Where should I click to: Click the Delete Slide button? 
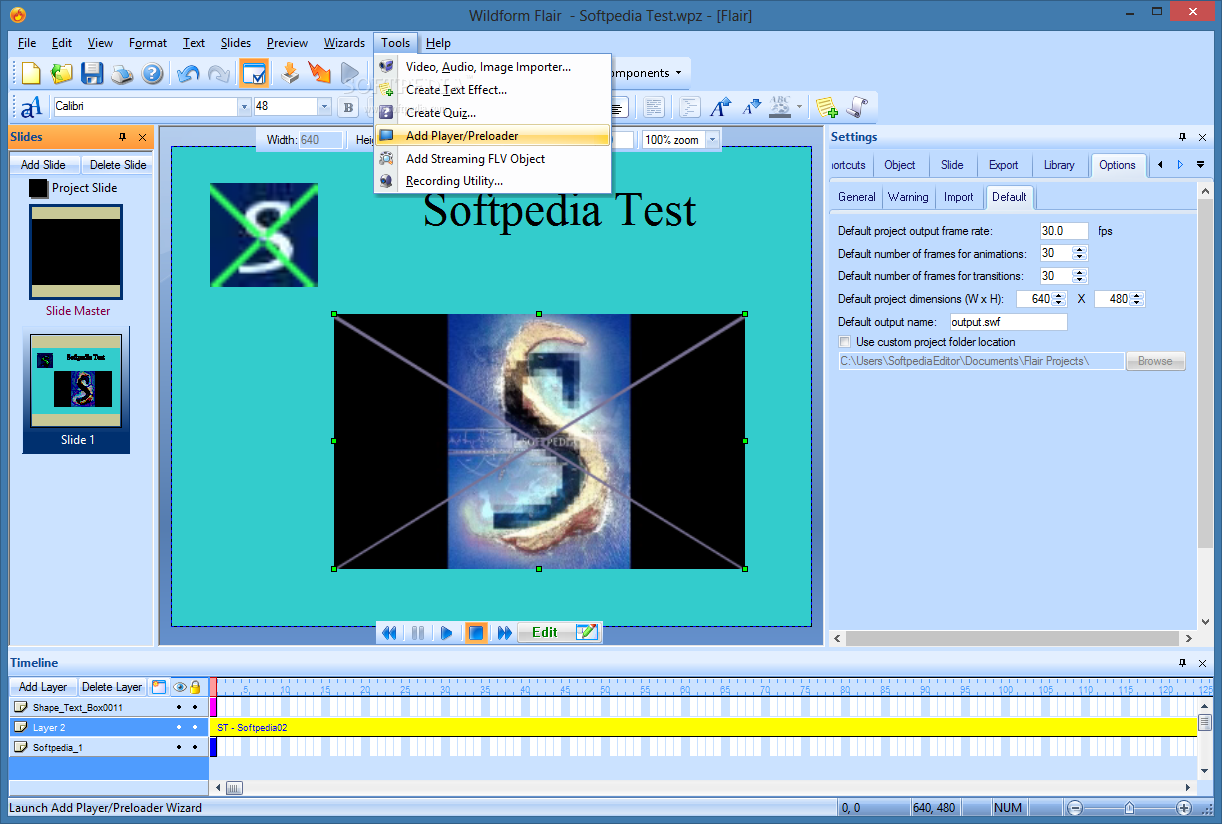117,165
